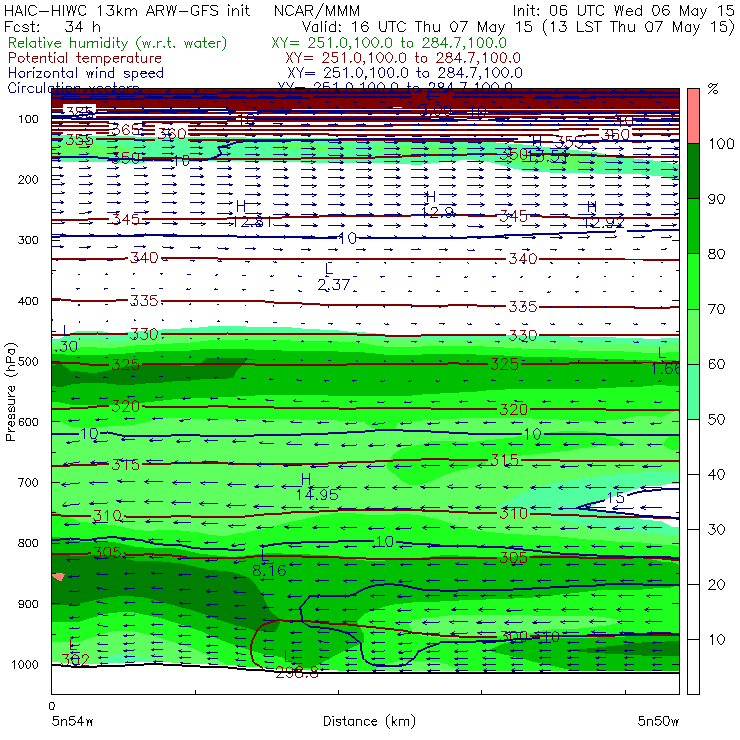740x740 pixels.
Task: Click the L 8.16 wind speed minimum label
Action: coord(269,563)
